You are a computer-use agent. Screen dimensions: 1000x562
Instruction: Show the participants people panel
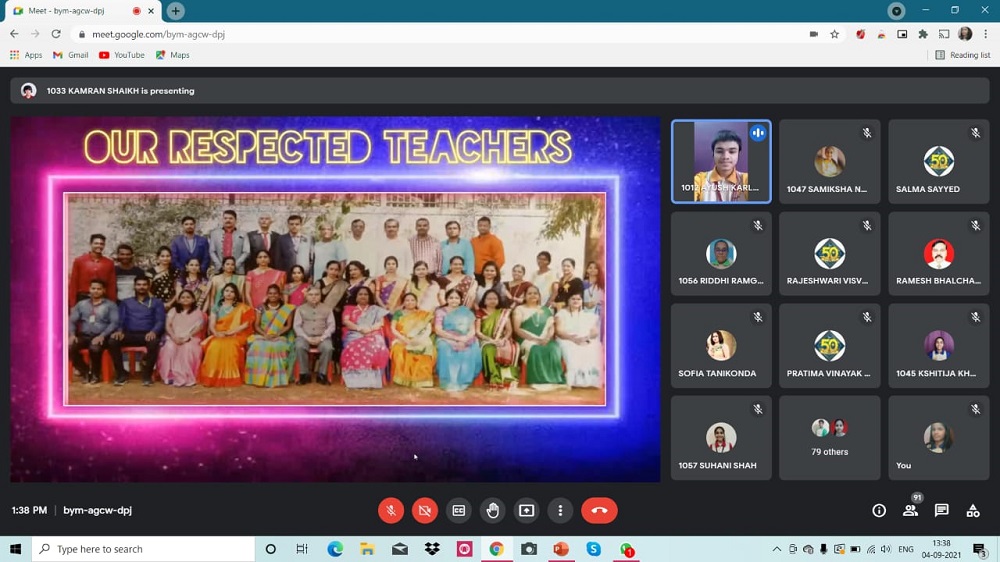tap(910, 510)
